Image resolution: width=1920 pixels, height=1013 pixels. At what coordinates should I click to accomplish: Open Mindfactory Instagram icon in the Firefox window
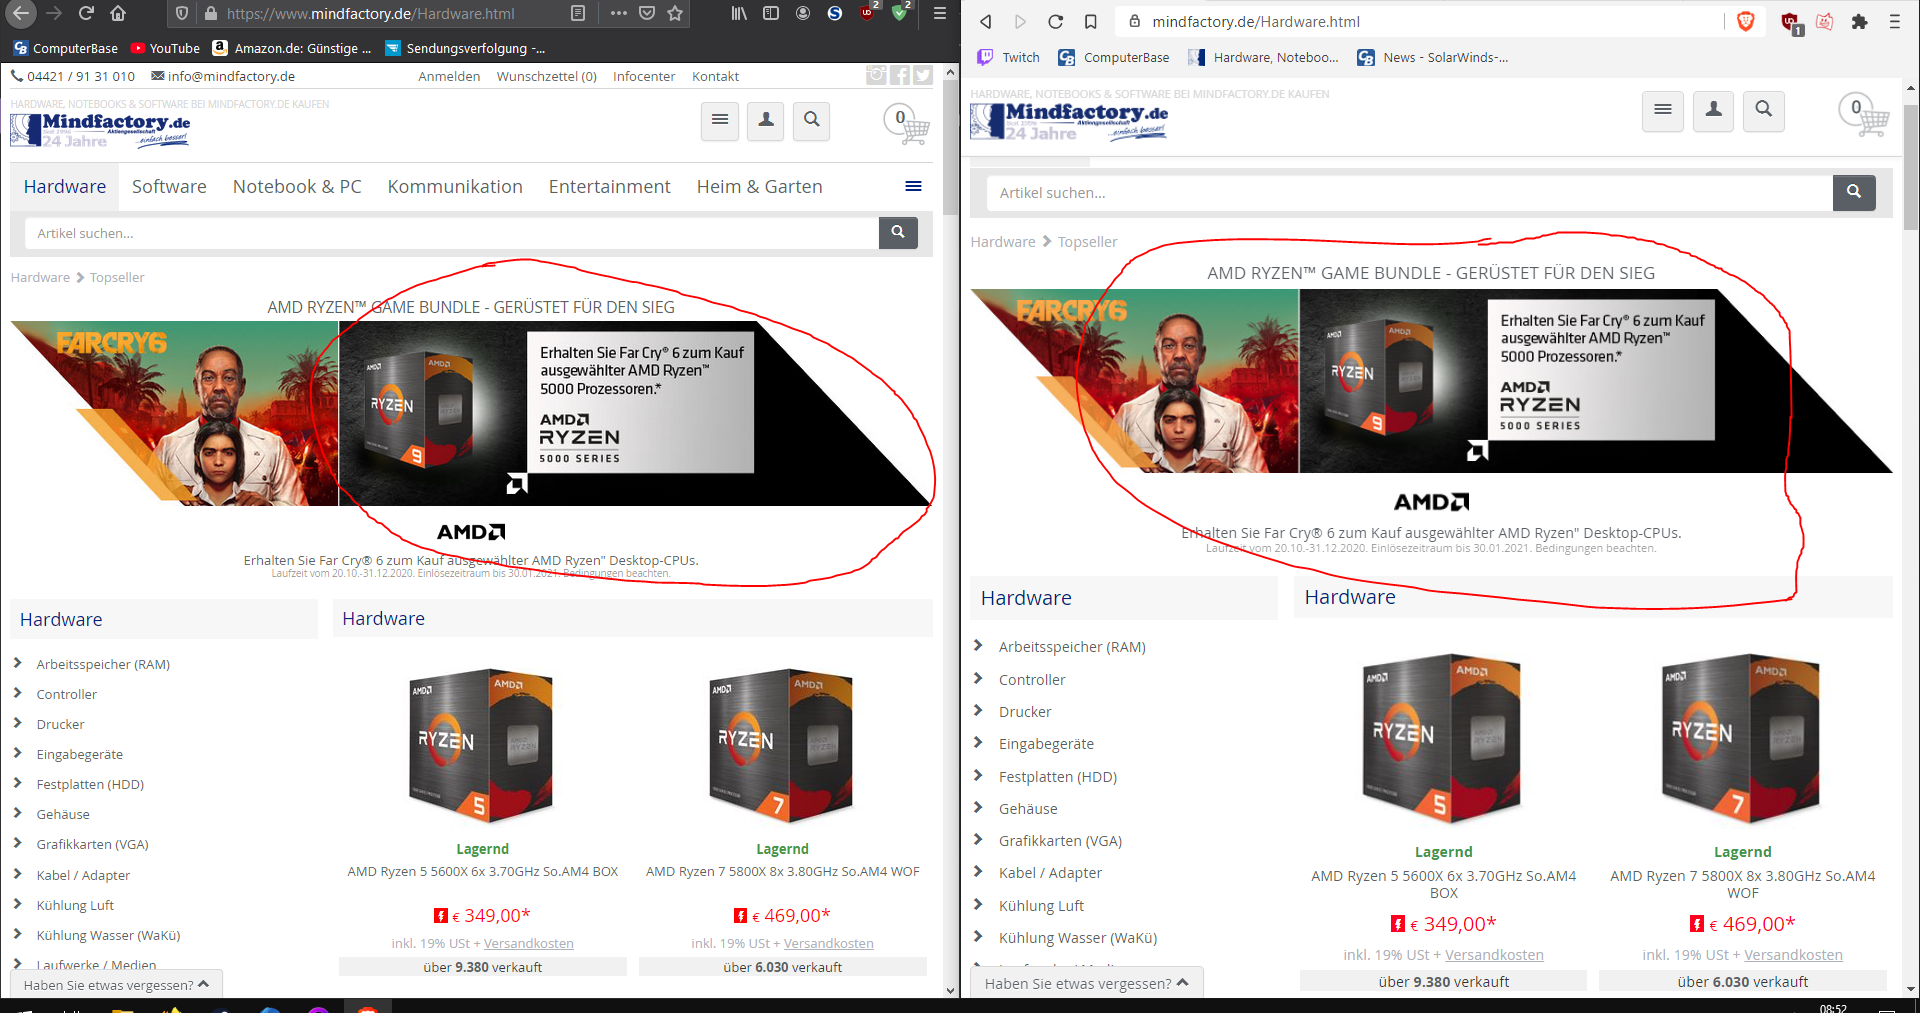pyautogui.click(x=876, y=75)
